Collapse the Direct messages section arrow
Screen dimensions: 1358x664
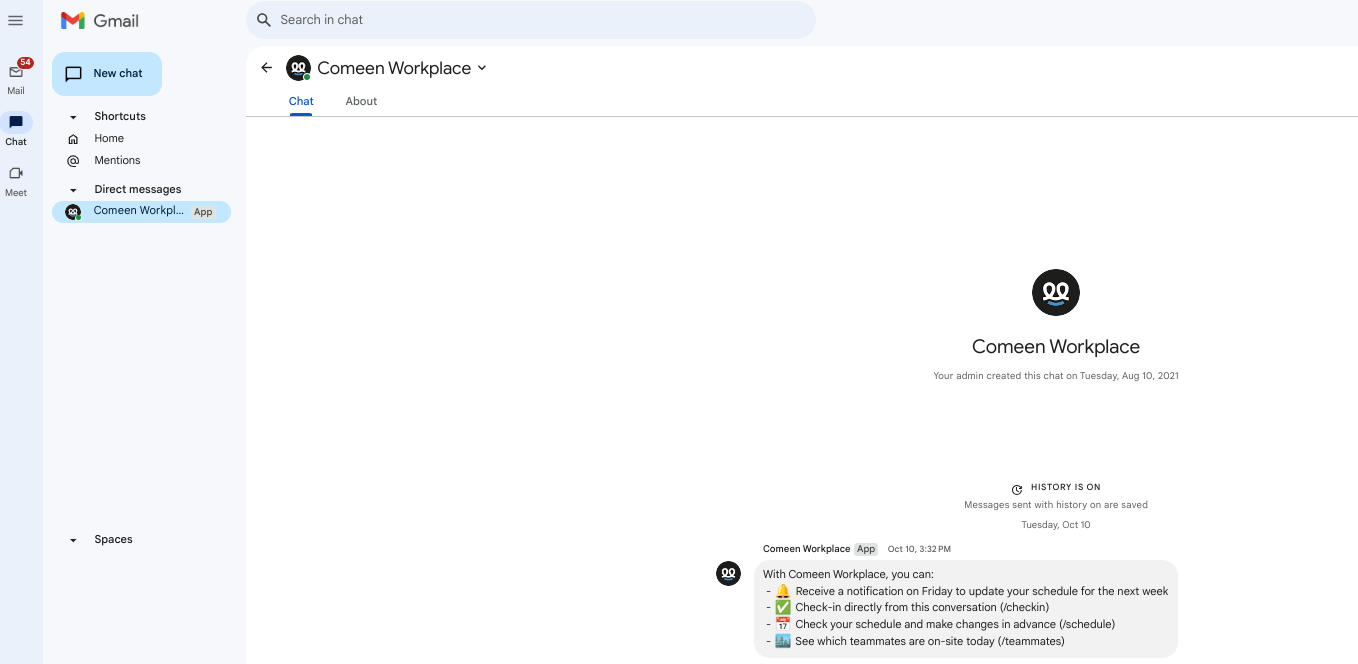pos(73,190)
